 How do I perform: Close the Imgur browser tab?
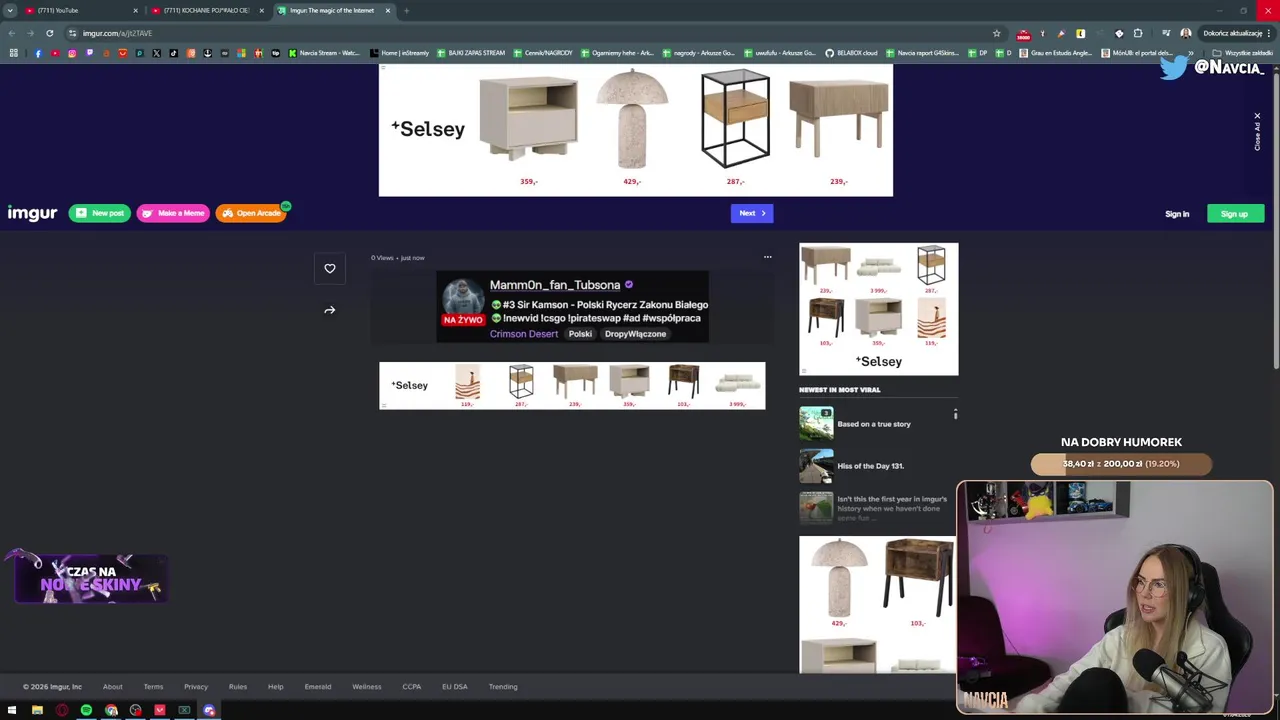tap(388, 10)
